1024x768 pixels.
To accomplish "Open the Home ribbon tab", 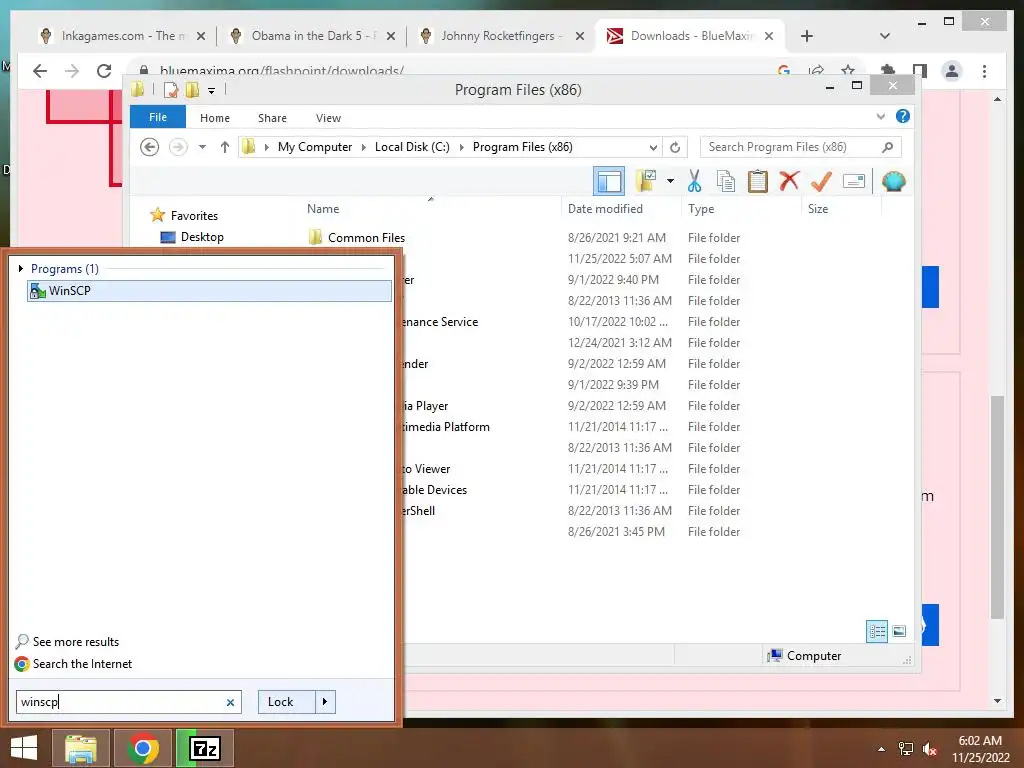I will 215,118.
